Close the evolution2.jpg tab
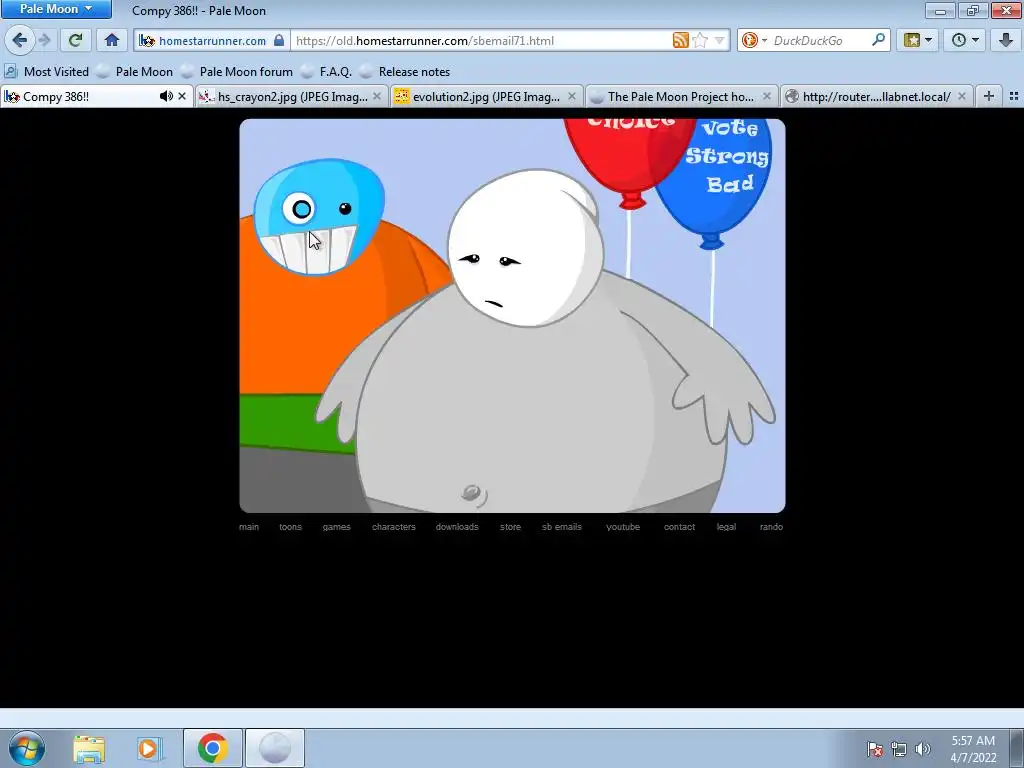This screenshot has width=1024, height=768. (x=572, y=97)
